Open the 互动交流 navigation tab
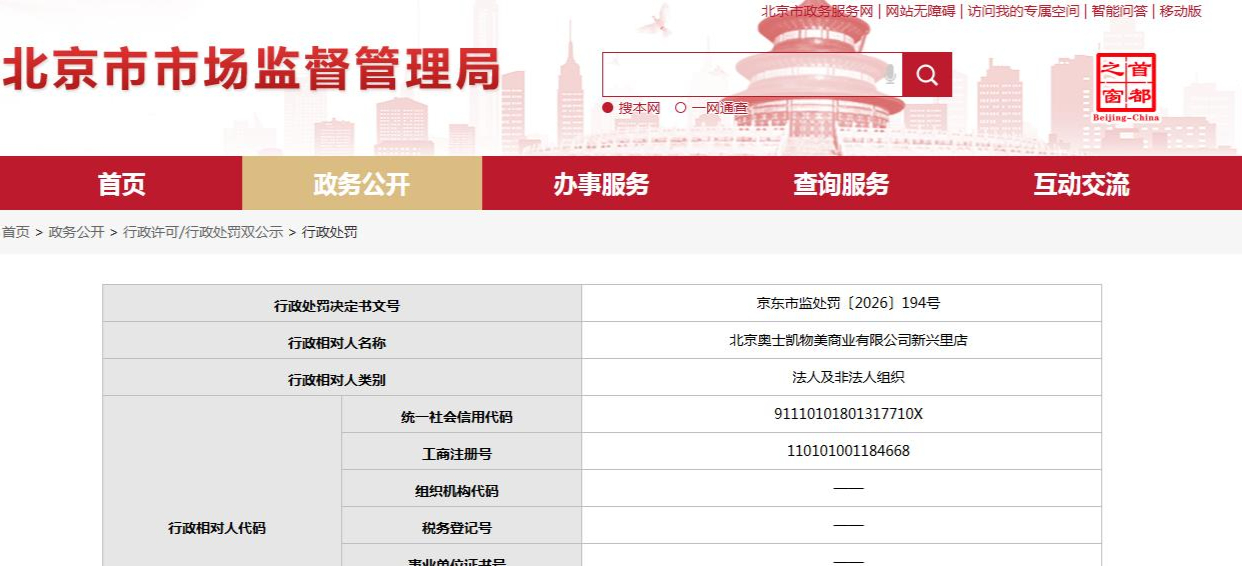 click(1081, 184)
